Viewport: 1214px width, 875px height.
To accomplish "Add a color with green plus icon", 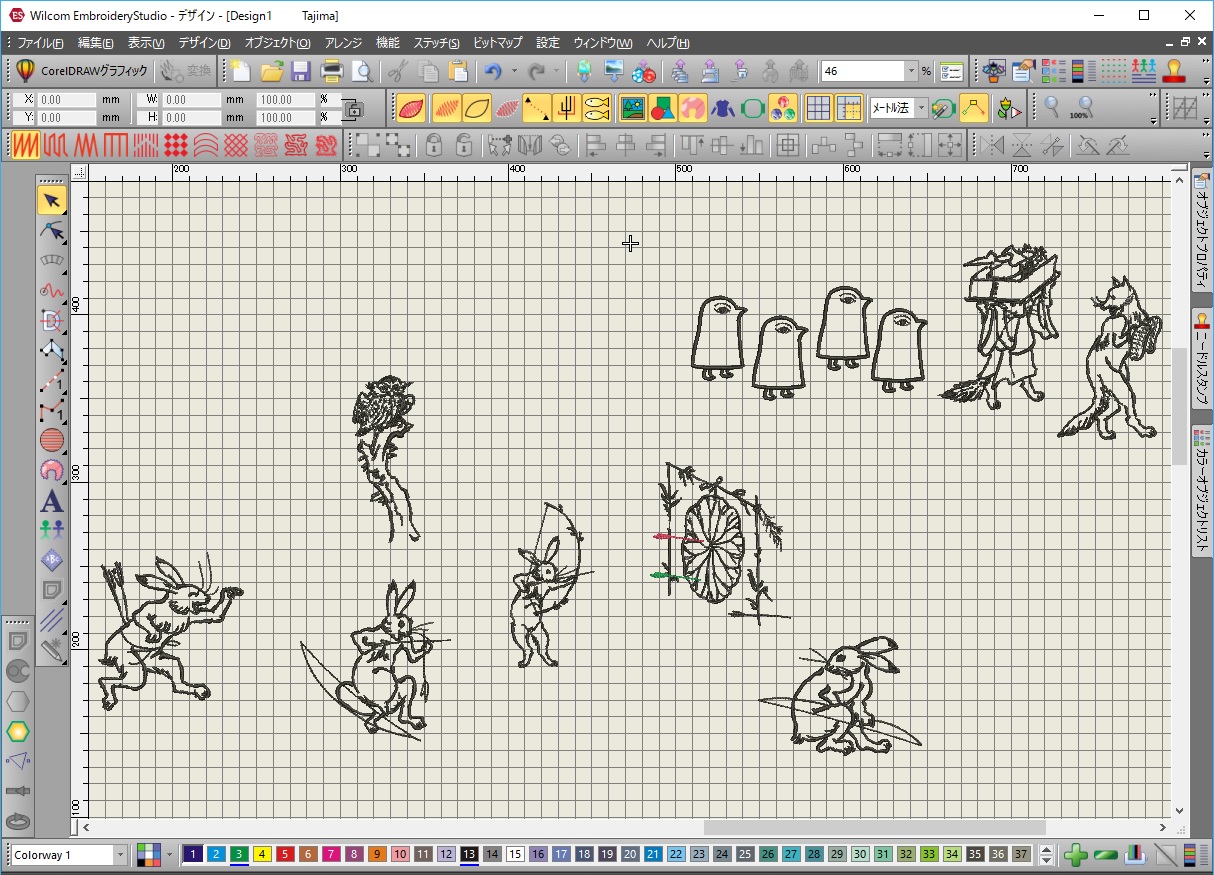I will coord(1076,855).
